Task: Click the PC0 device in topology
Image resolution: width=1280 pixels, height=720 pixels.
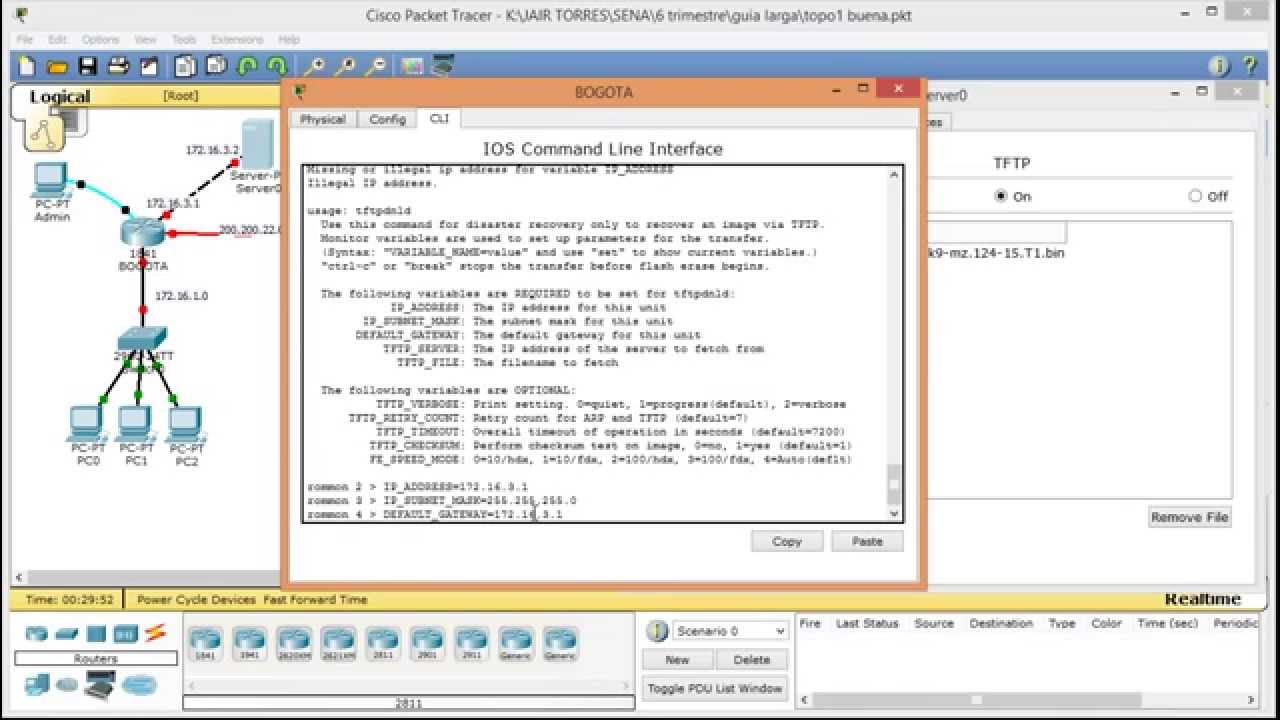Action: pos(88,424)
